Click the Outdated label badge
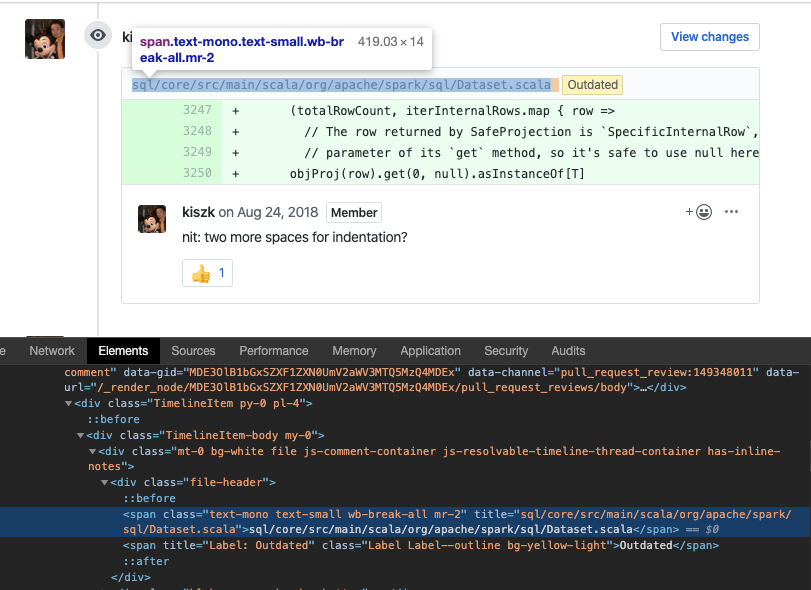 click(x=592, y=85)
